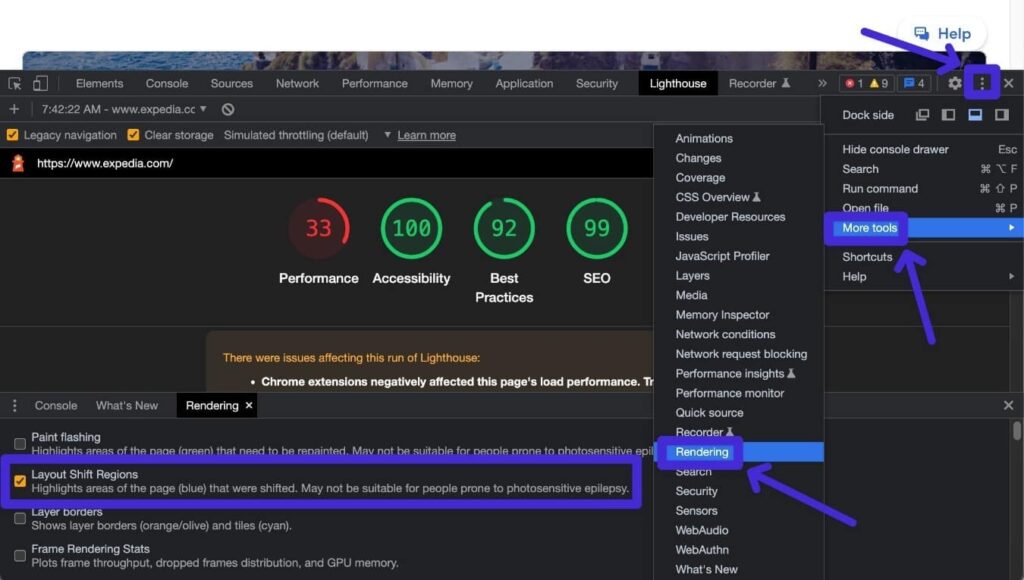Select the inspect element cursor icon

pyautogui.click(x=17, y=83)
